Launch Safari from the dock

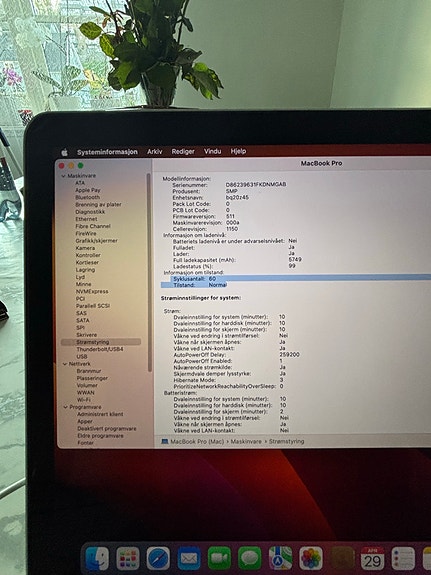click(158, 558)
